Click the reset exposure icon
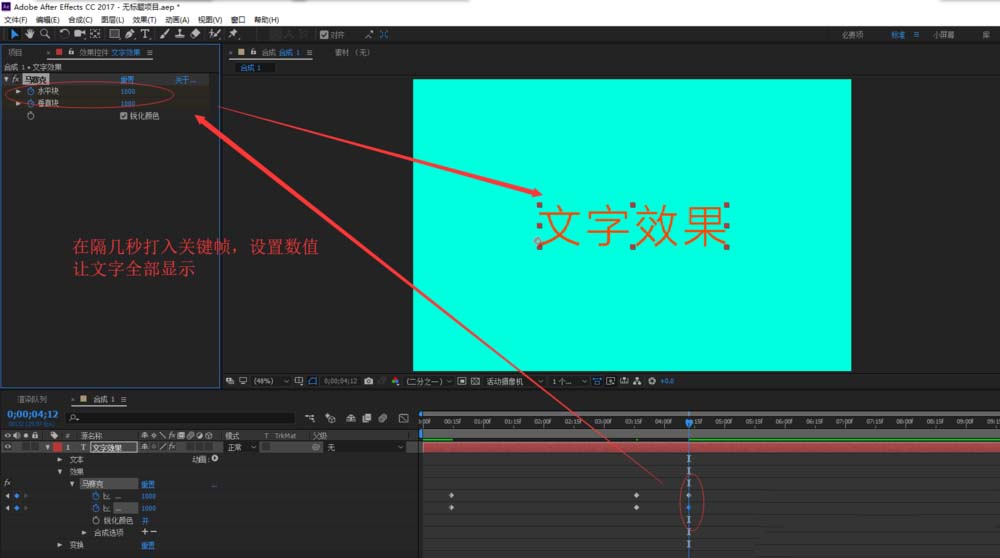Screen dimensions: 1000x558 coord(652,381)
